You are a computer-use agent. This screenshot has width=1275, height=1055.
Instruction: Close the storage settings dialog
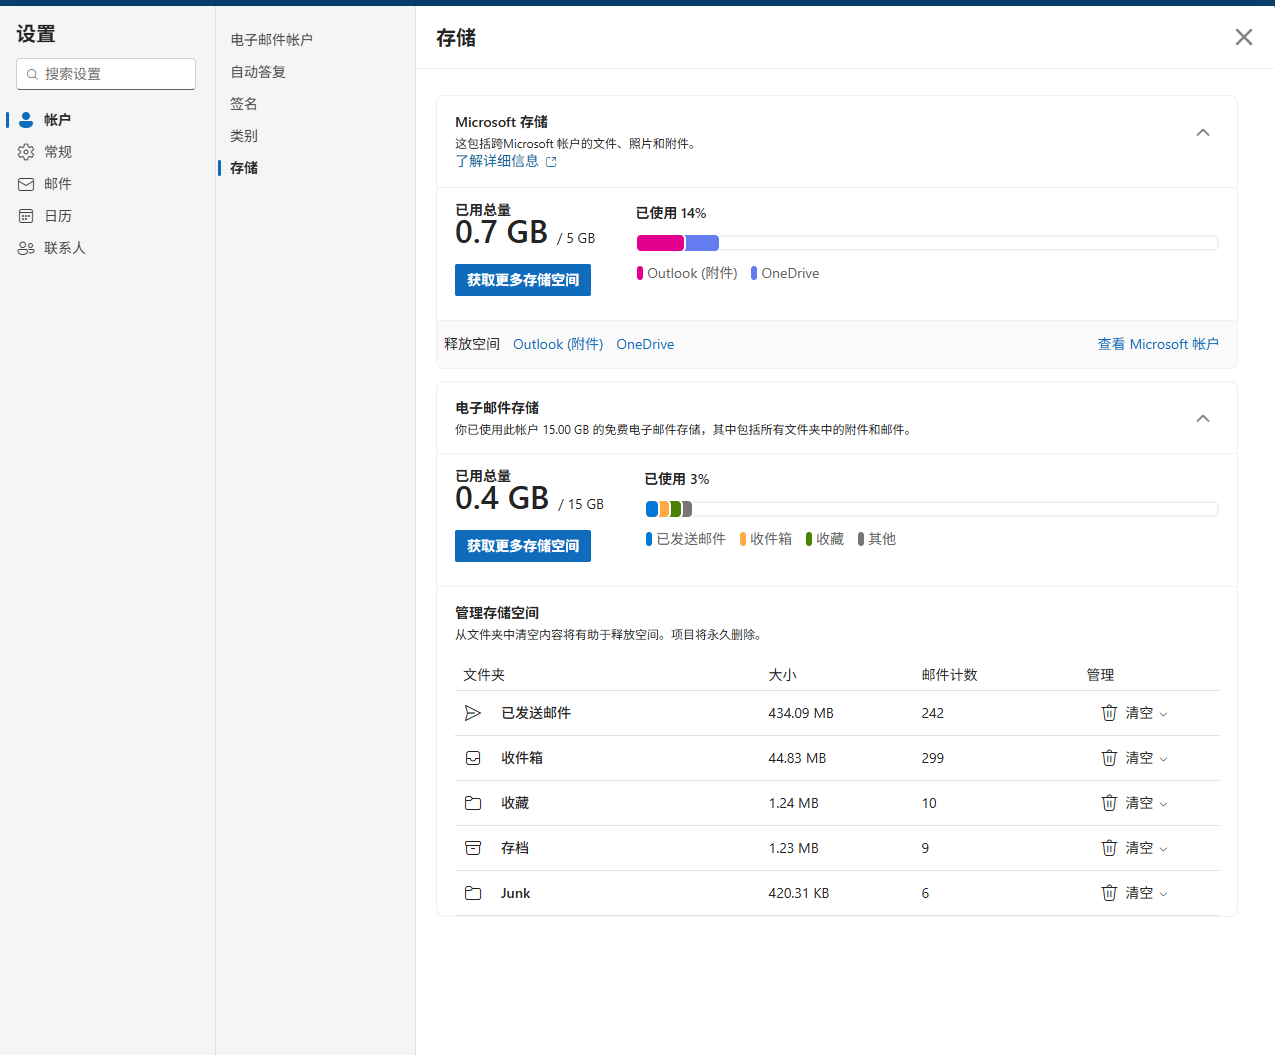(1244, 37)
